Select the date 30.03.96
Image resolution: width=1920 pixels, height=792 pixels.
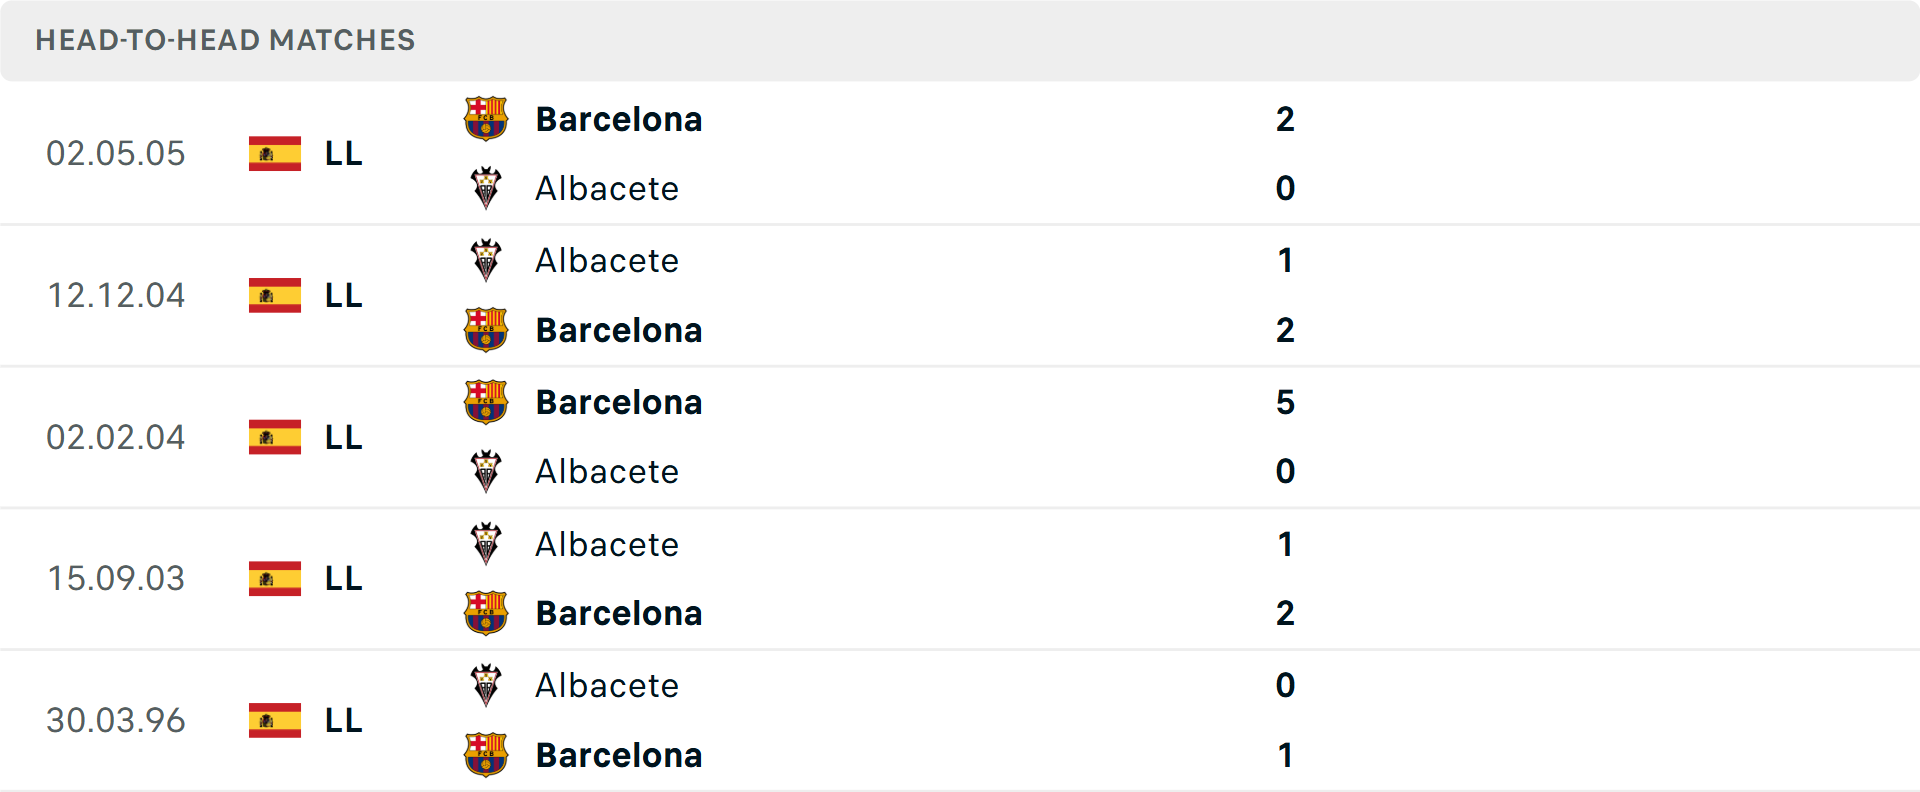coord(116,720)
